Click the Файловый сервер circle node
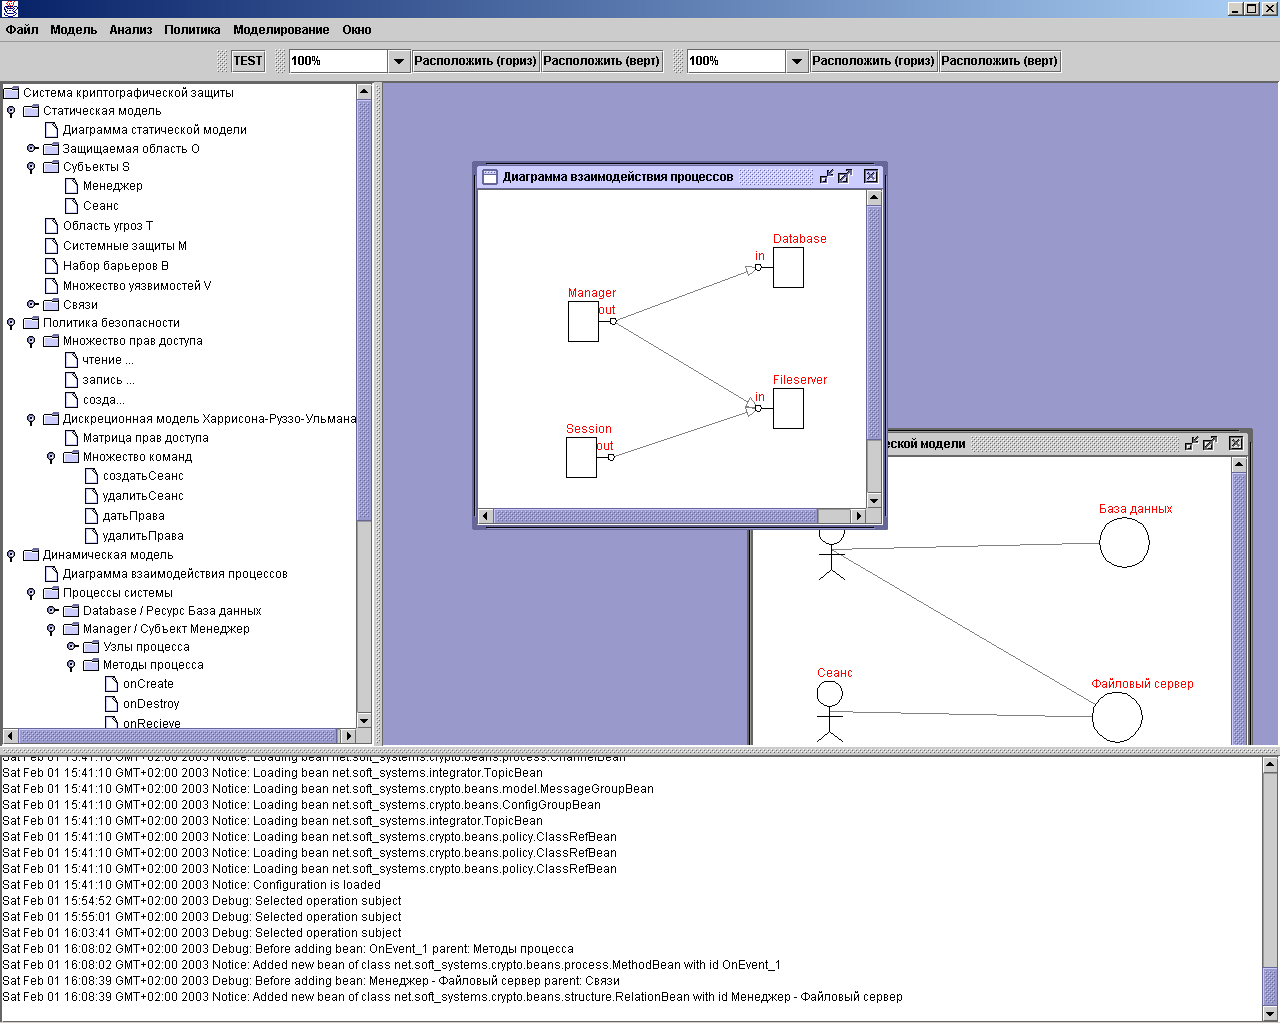The height and width of the screenshot is (1024, 1280). 1117,717
